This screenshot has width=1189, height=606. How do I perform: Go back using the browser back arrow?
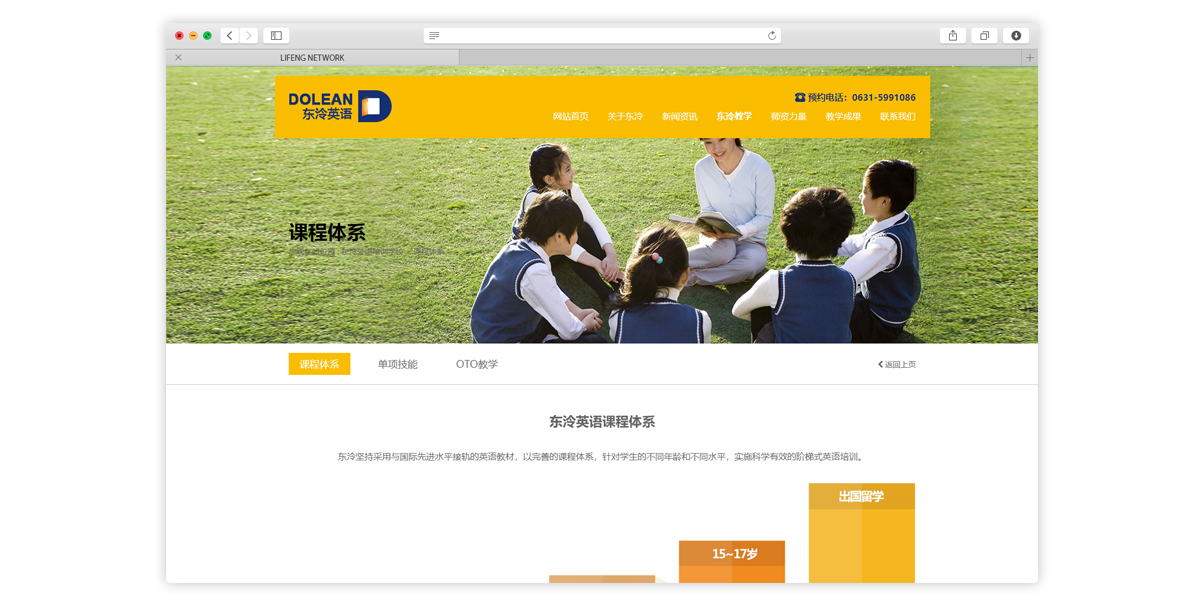230,36
